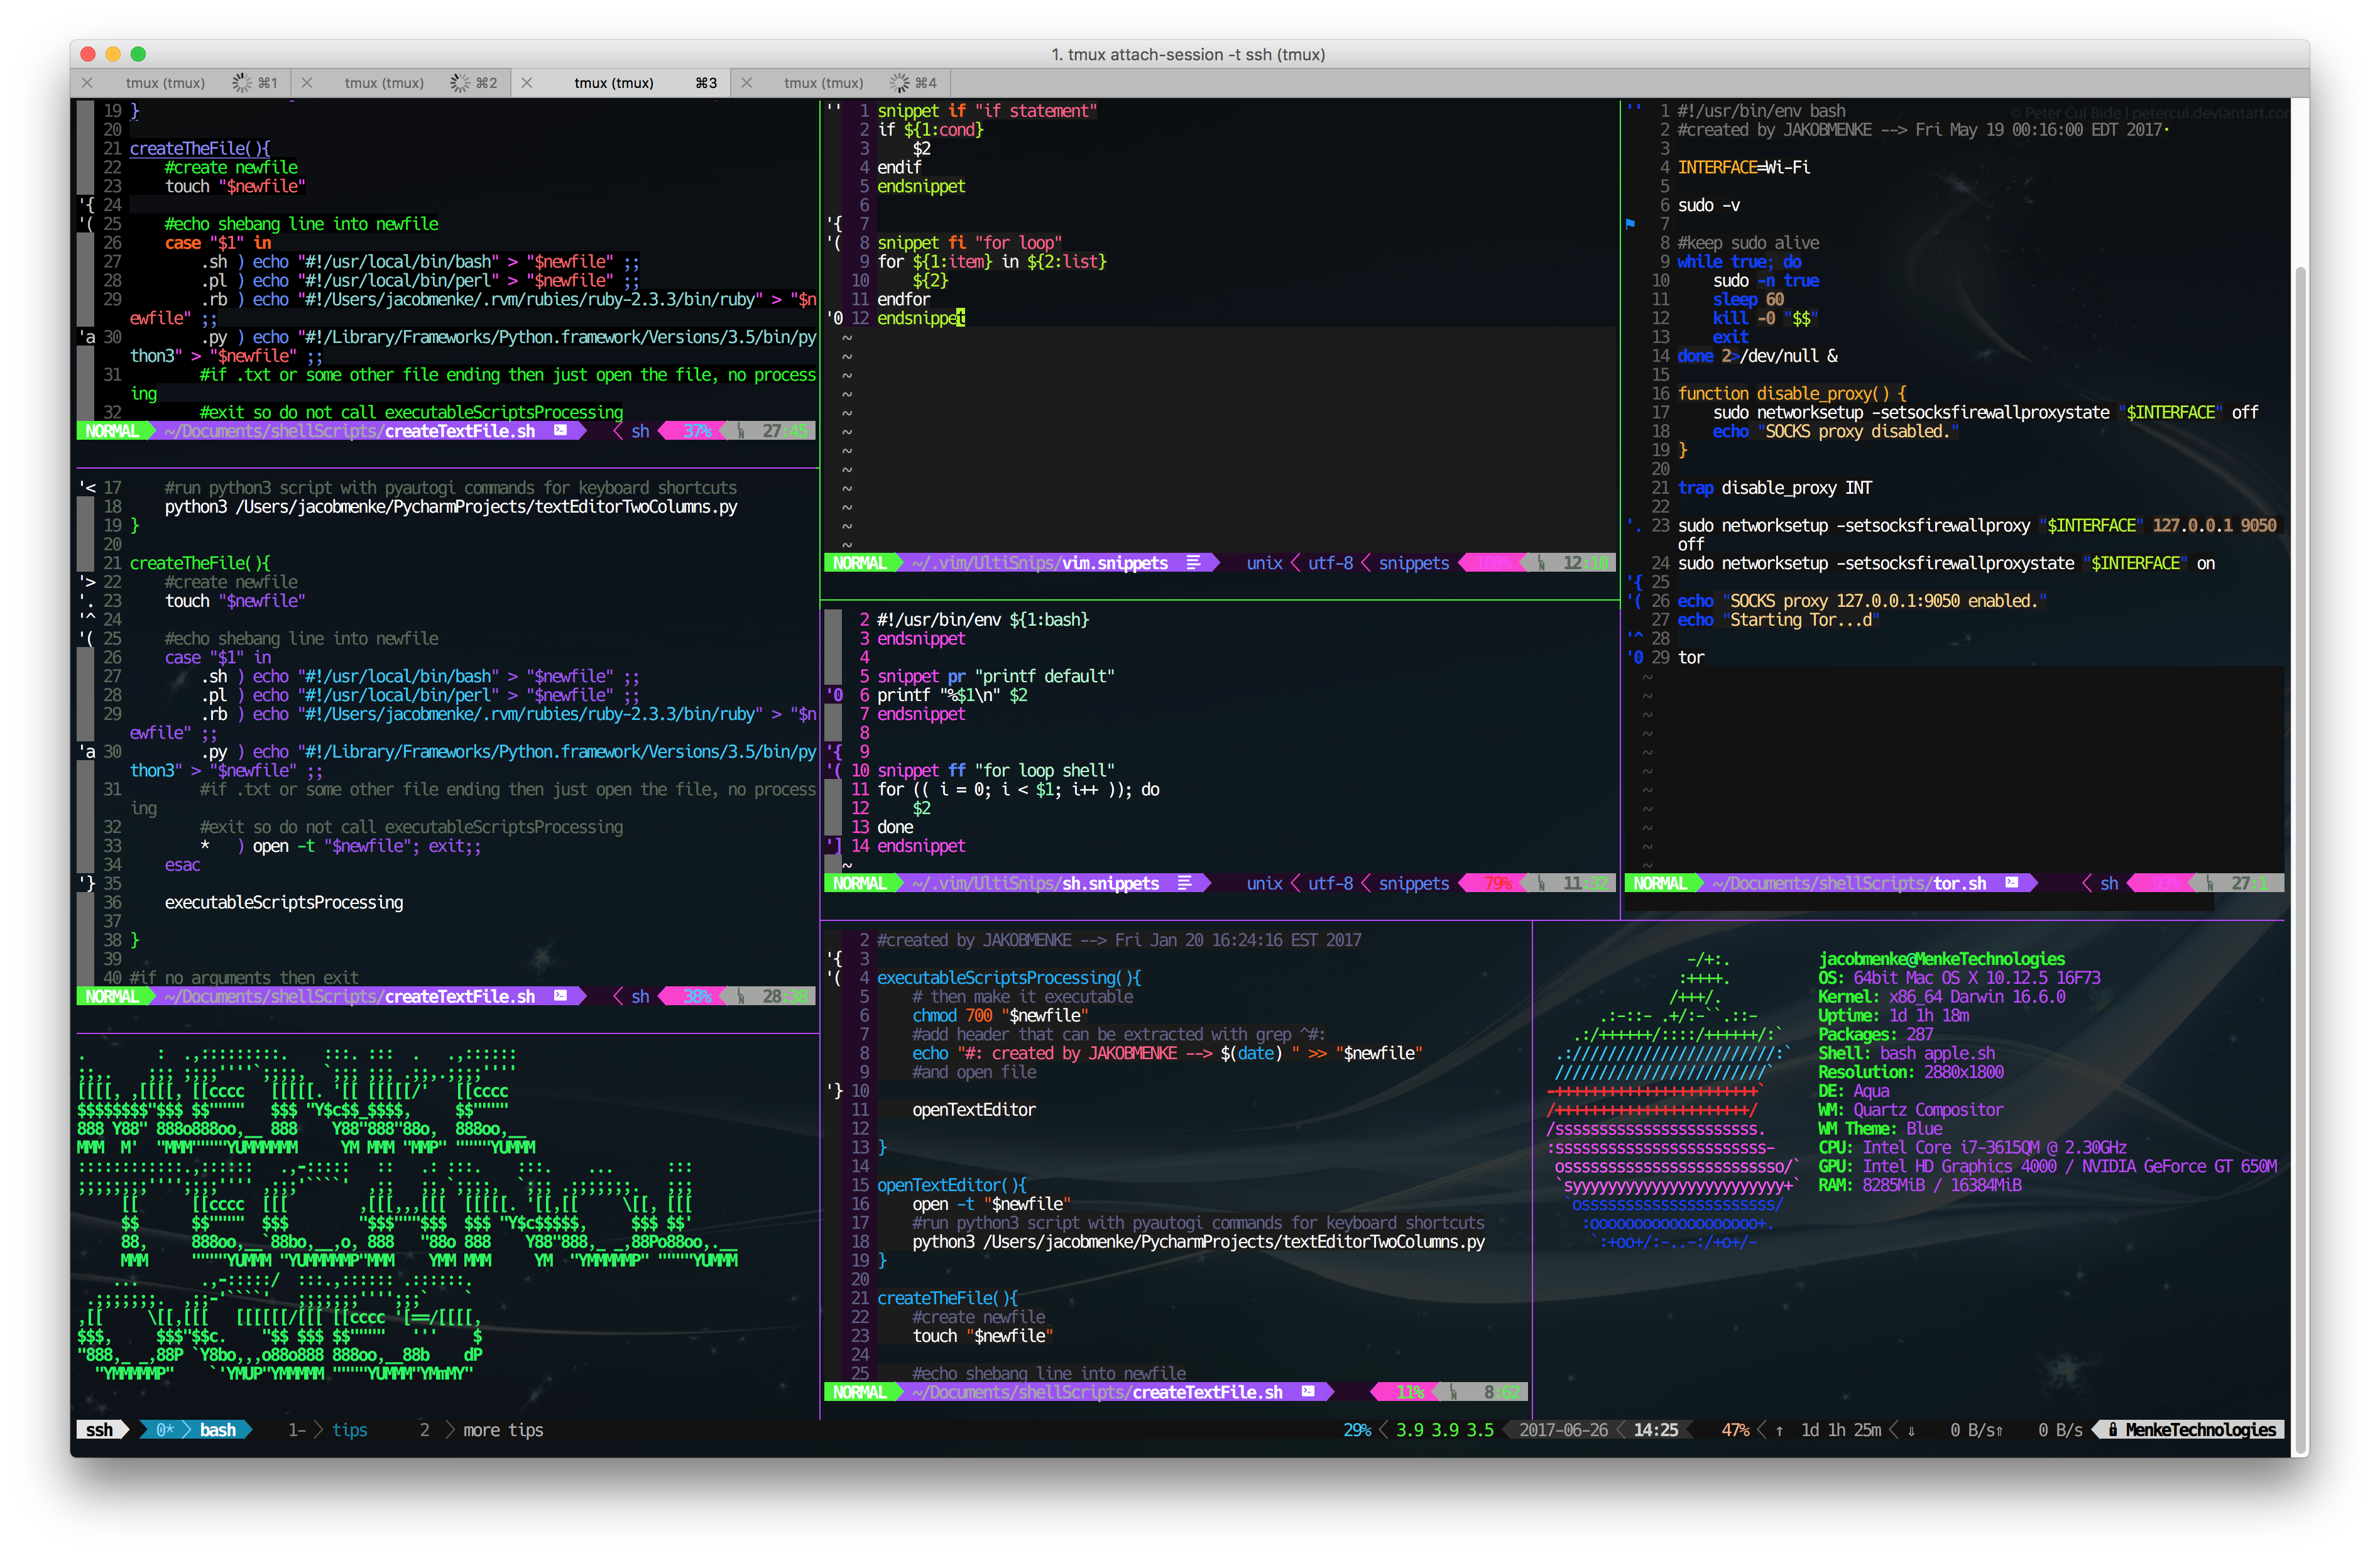
Task: Click the active 'bash' window label
Action: pyautogui.click(x=217, y=1430)
